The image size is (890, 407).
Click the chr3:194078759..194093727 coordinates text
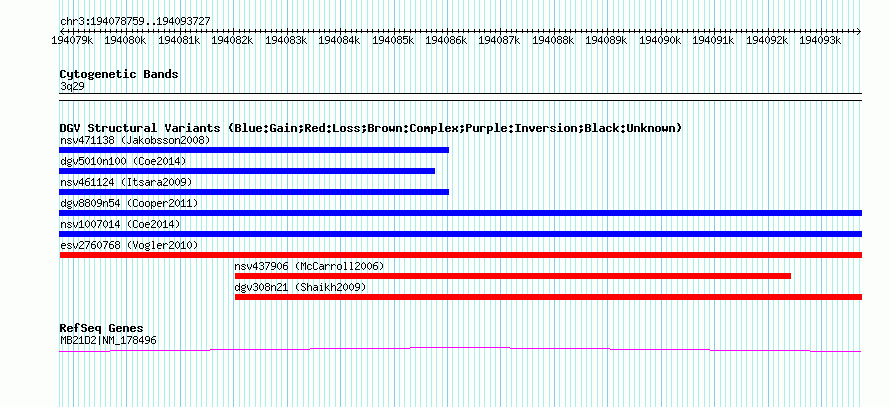[x=135, y=22]
